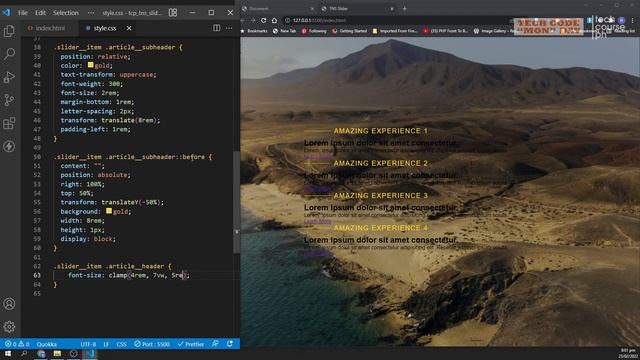Image resolution: width=640 pixels, height=360 pixels.
Task: Open a new browser tab
Action: click(x=404, y=8)
